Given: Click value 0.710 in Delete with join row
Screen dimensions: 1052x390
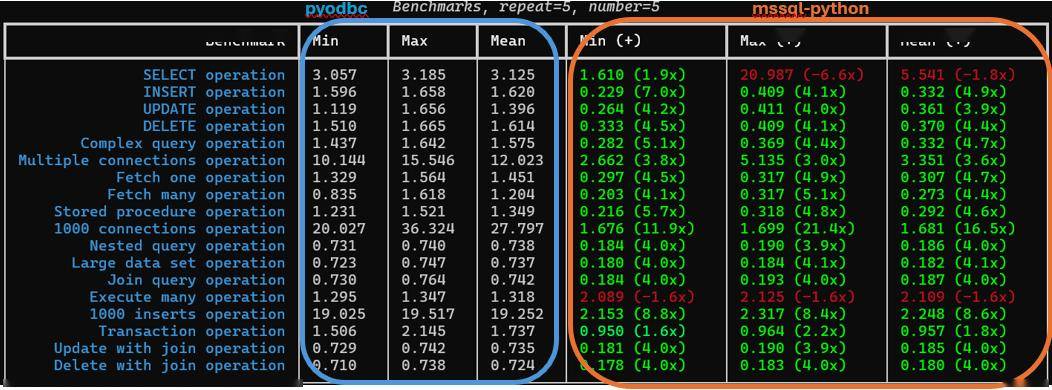Looking at the screenshot, I should coord(335,366).
